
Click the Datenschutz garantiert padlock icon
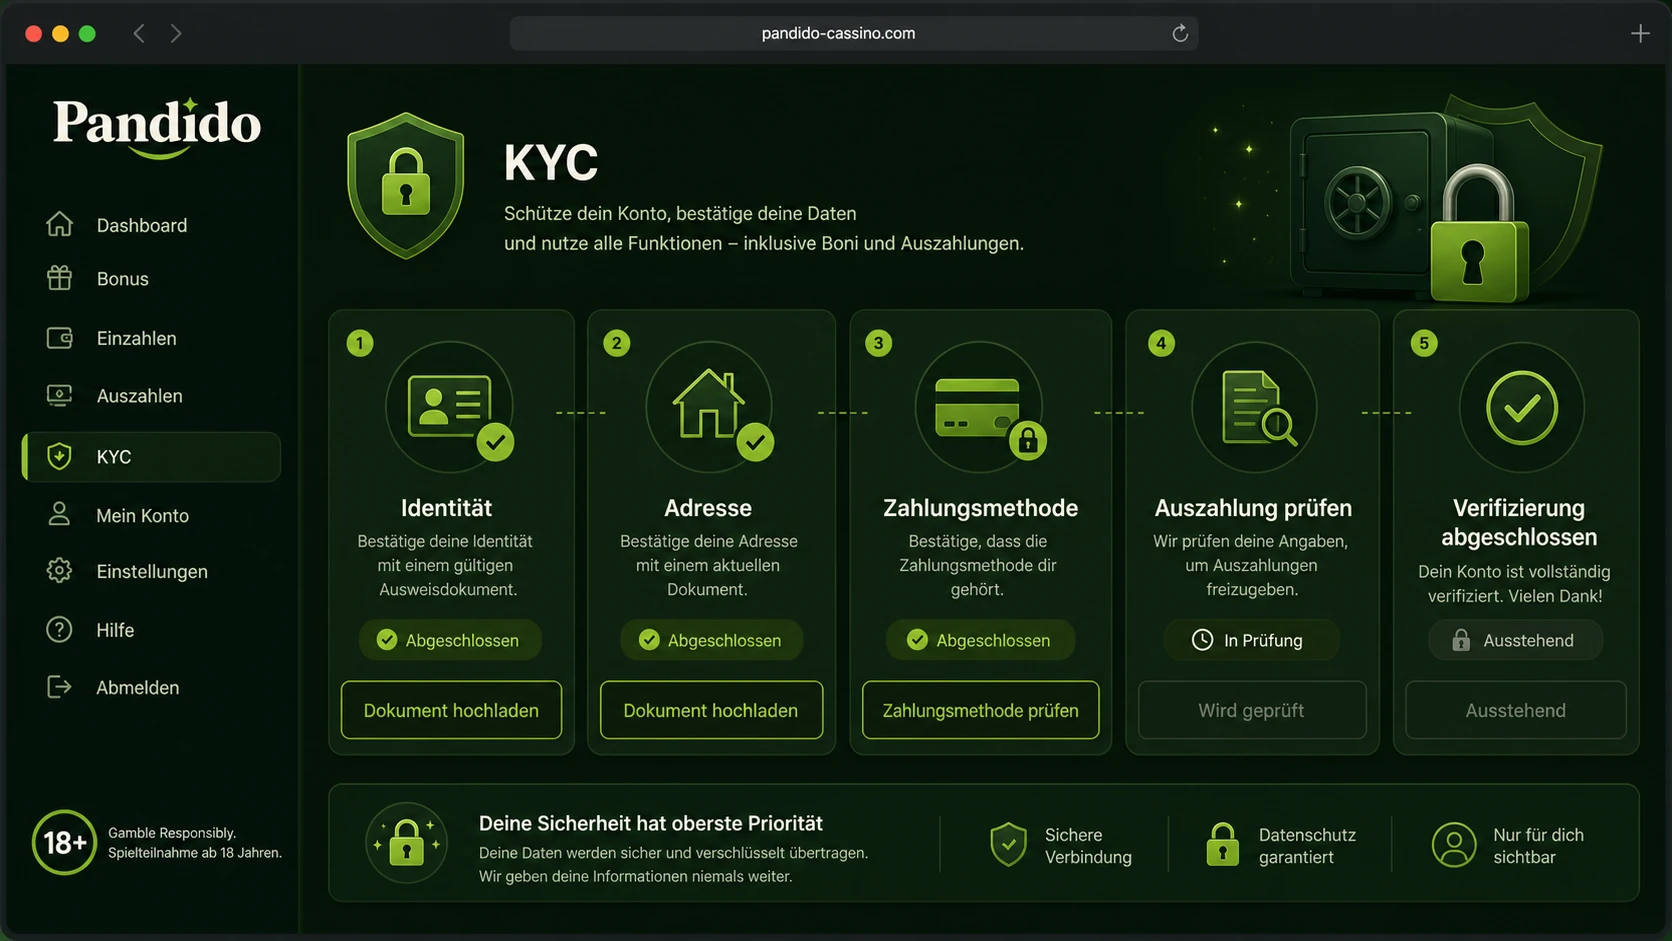coord(1222,845)
